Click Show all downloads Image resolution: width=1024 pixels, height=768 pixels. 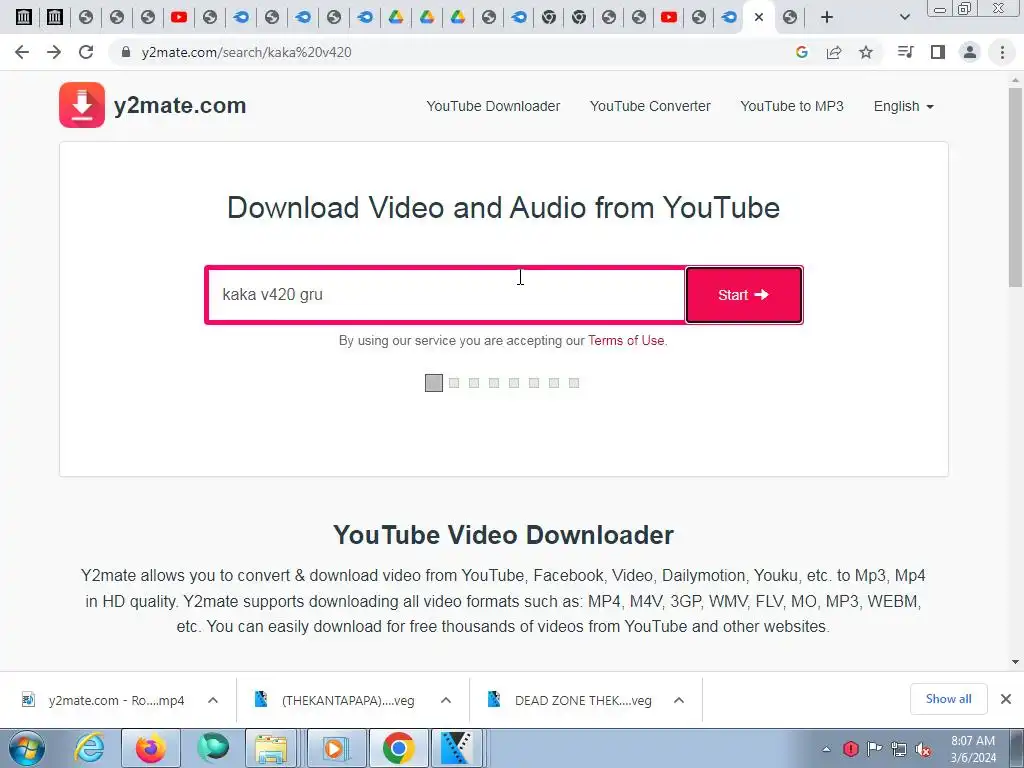[x=948, y=699]
